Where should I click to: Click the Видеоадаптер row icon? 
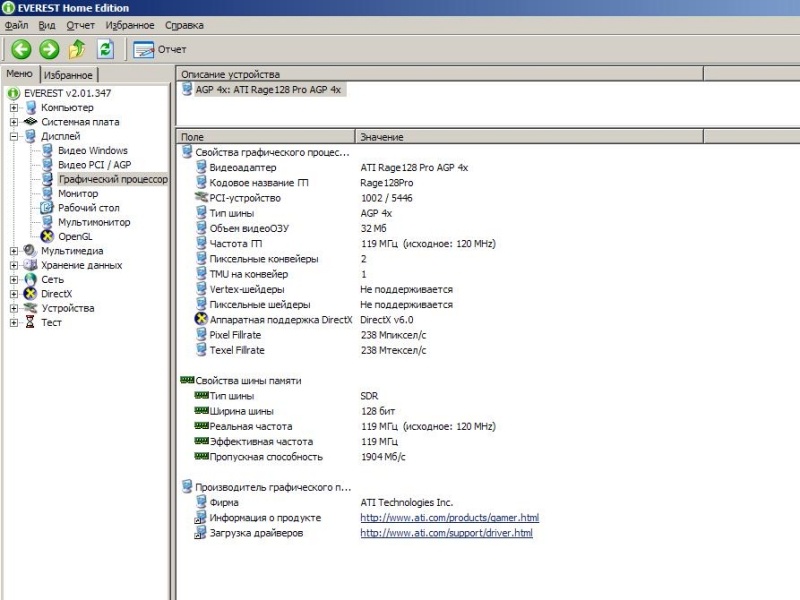(201, 167)
